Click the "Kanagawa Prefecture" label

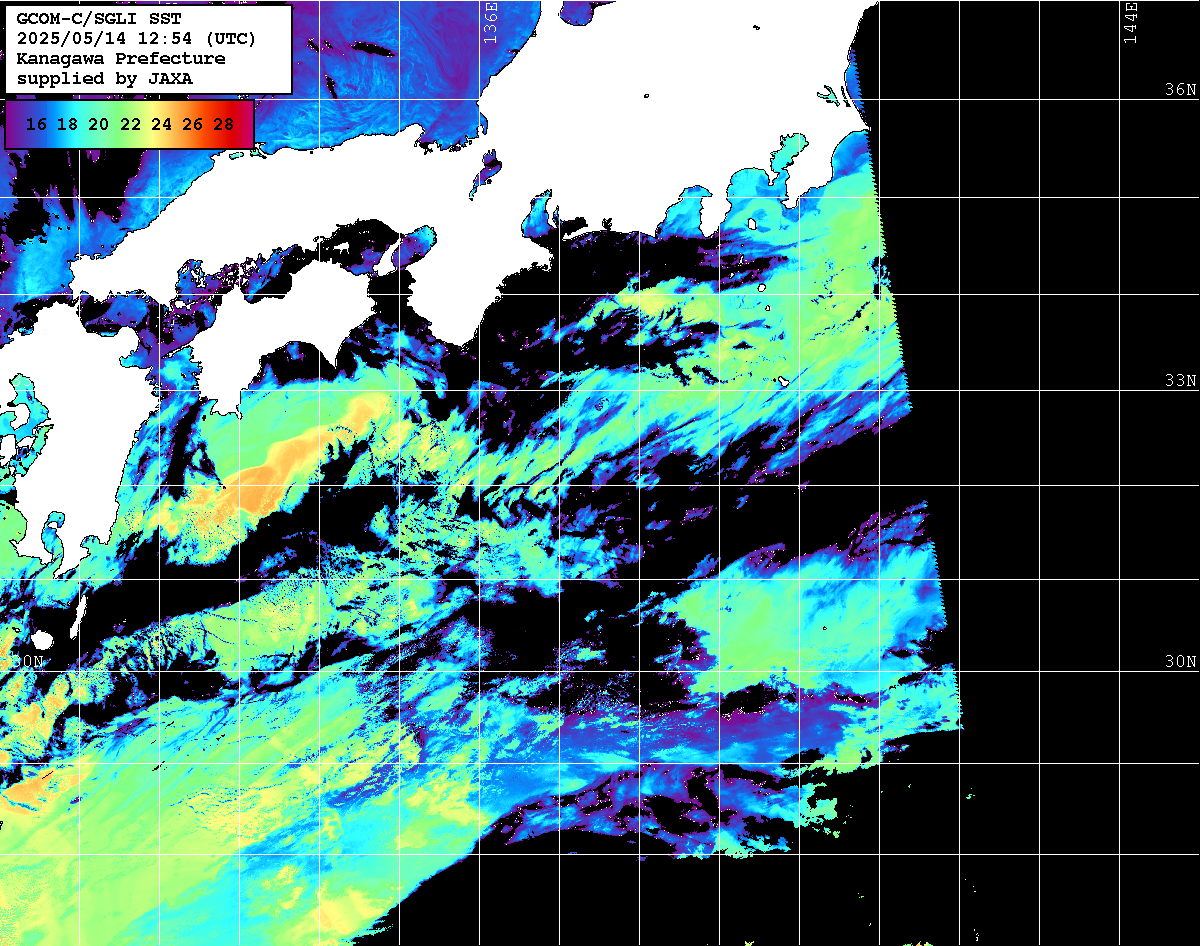[x=121, y=58]
